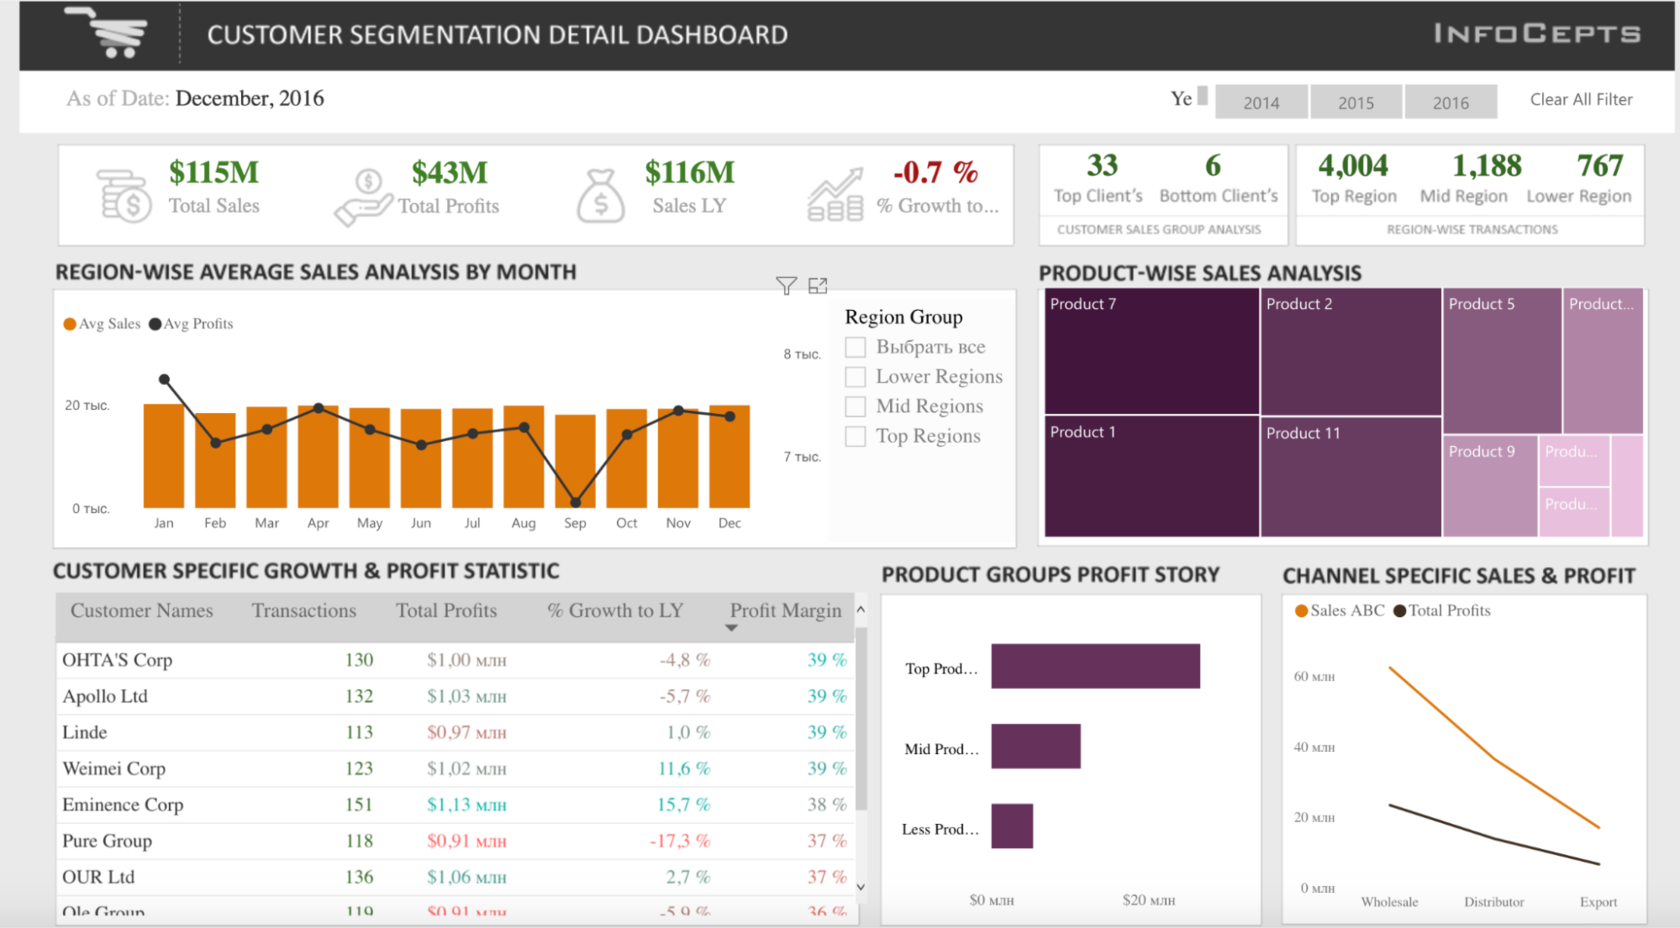Click the Product 2 treemap tile

click(1350, 351)
